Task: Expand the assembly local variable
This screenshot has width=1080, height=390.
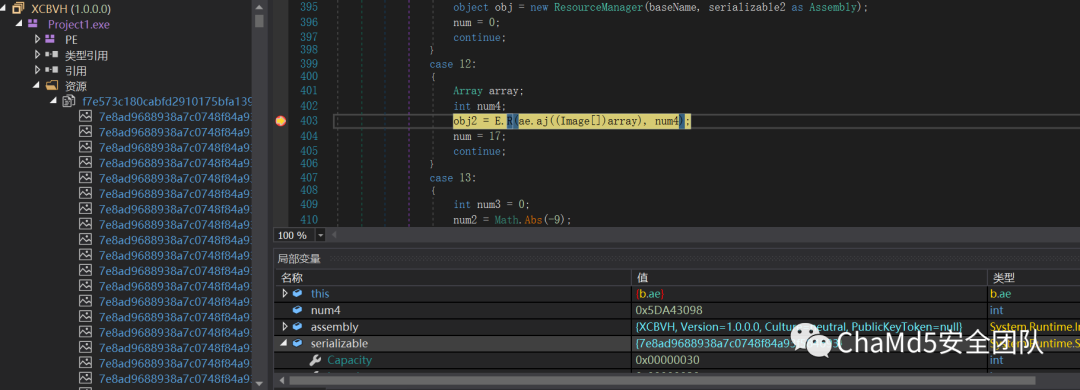Action: (284, 327)
